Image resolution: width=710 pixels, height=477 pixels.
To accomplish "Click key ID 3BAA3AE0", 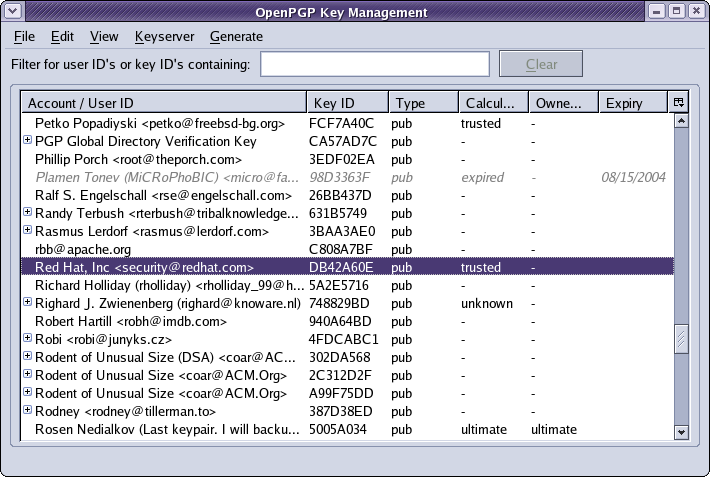I will [342, 231].
